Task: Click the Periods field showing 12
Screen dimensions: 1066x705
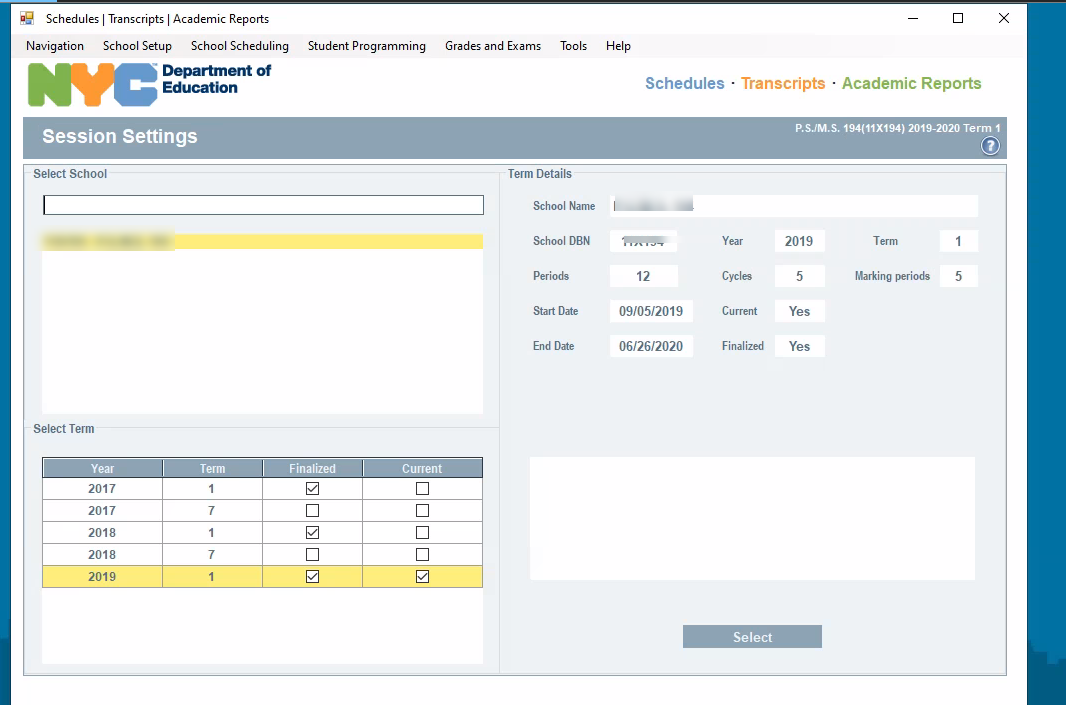Action: click(x=643, y=276)
